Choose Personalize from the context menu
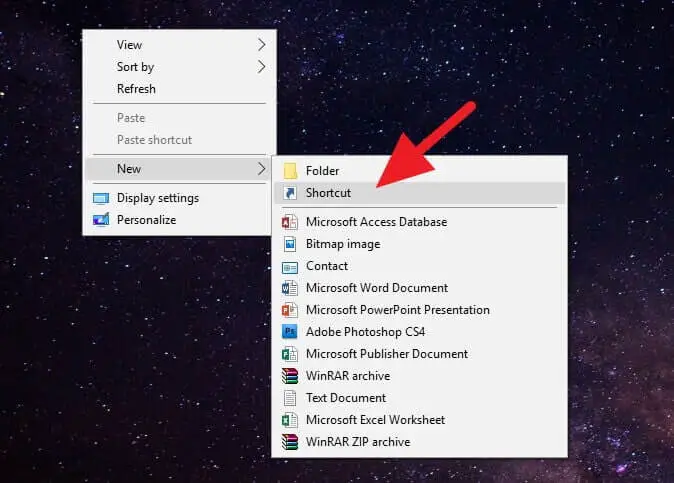 click(179, 220)
